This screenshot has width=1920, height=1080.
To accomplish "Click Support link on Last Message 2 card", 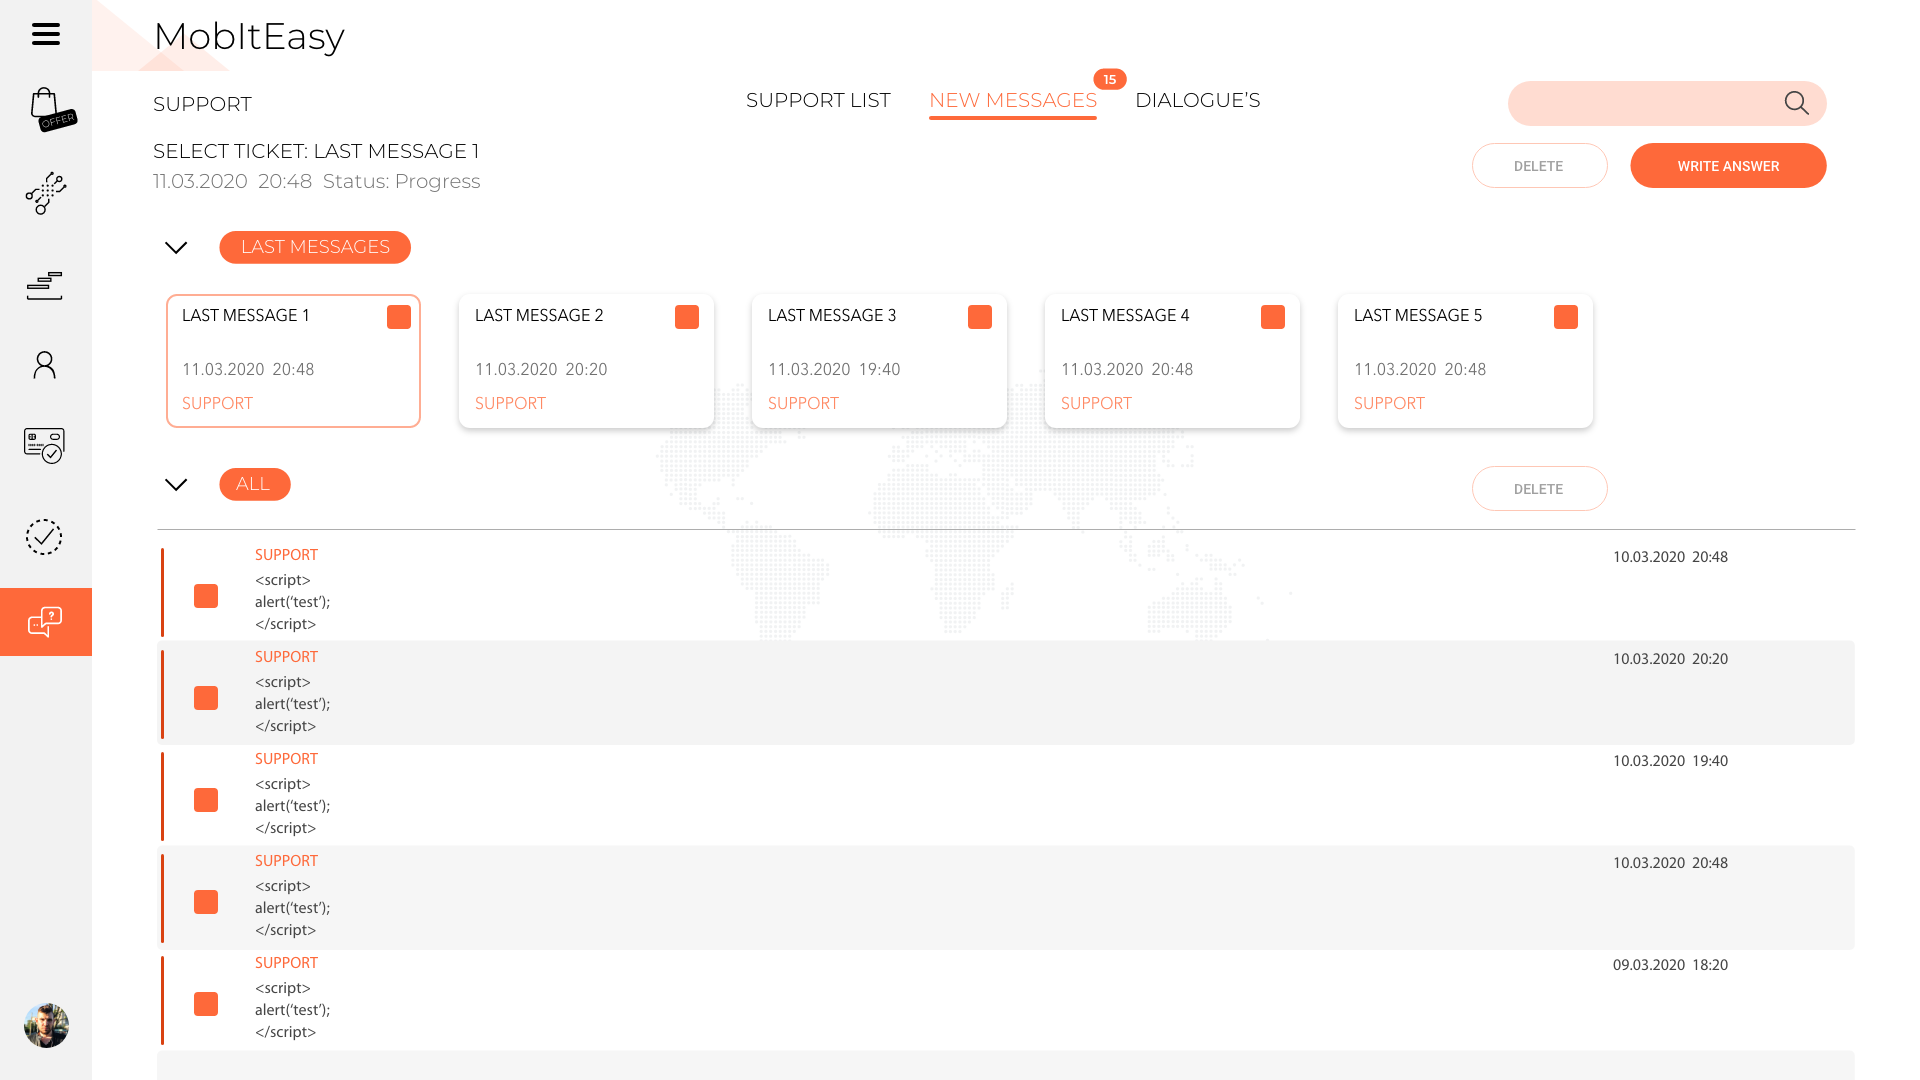I will click(510, 404).
